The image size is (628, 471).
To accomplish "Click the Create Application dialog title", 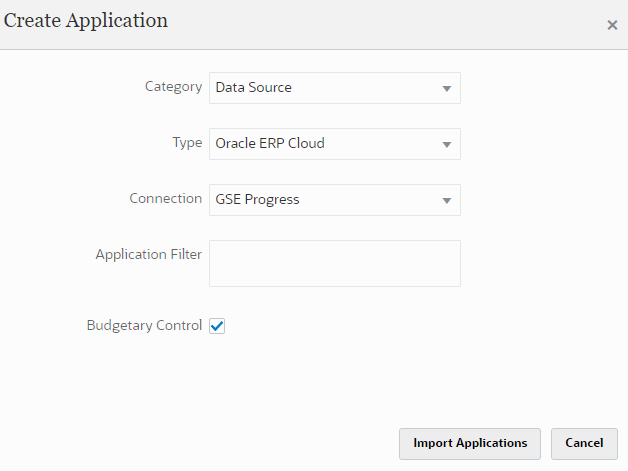I will (x=86, y=21).
